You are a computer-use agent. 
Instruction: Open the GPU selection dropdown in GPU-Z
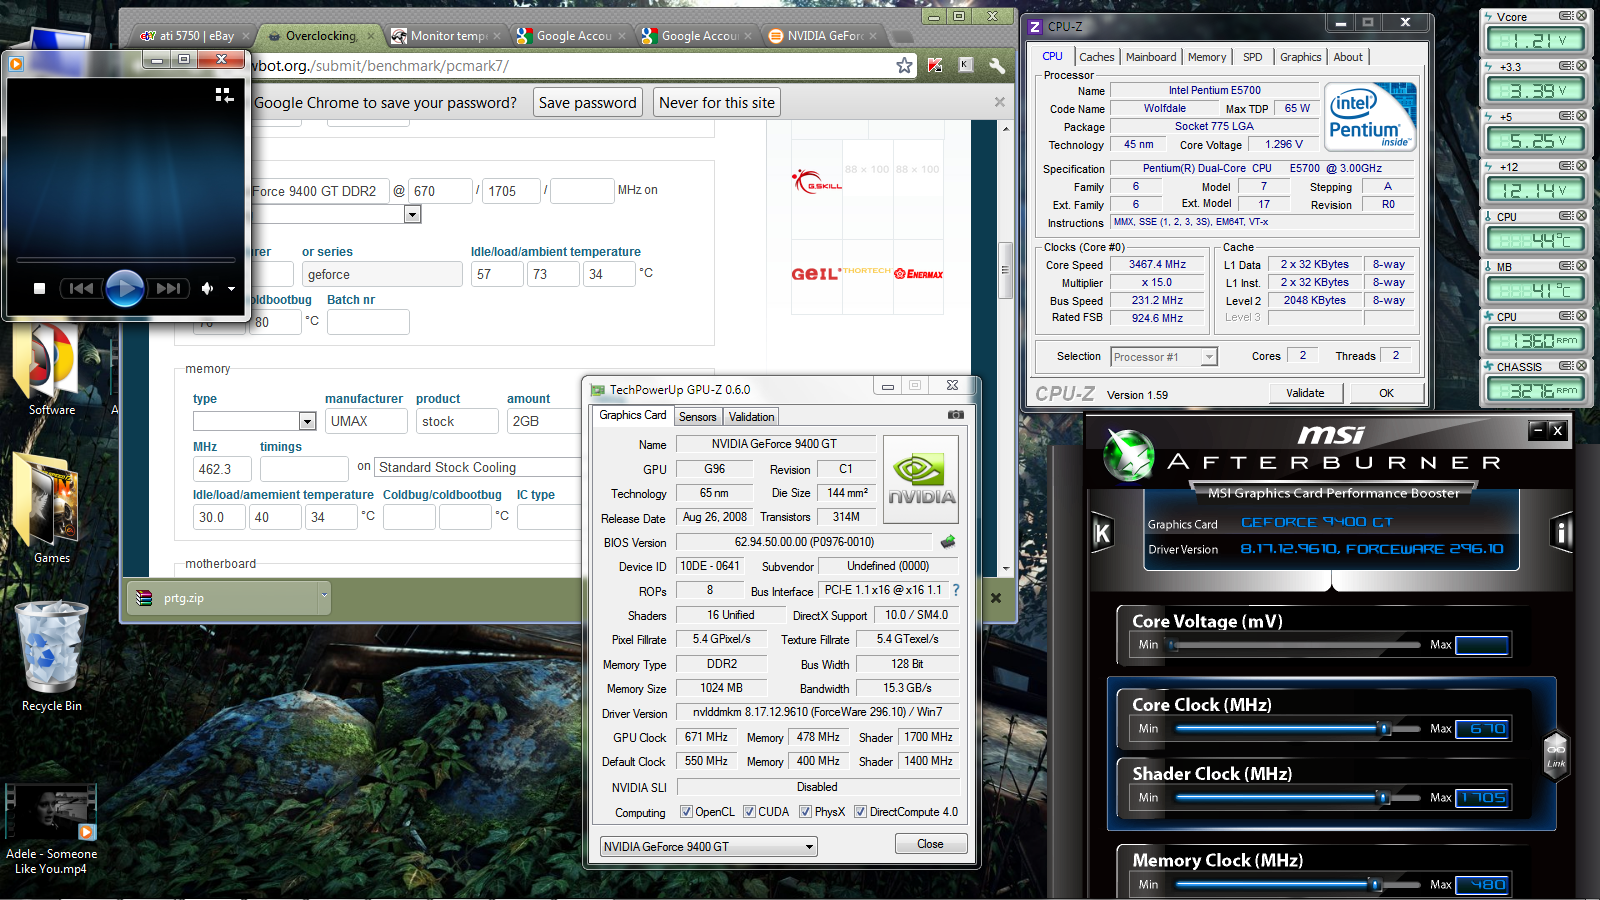pyautogui.click(x=708, y=847)
